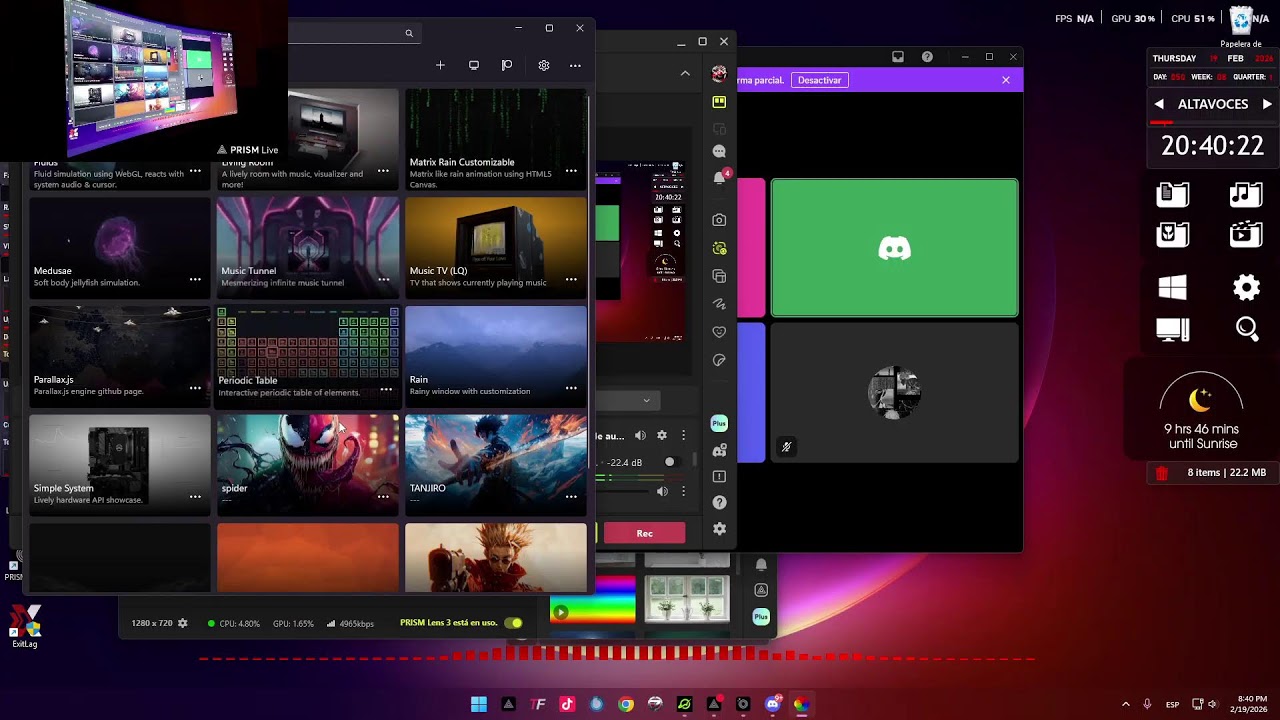Screen dimensions: 1280x720
Task: Flip the switch next to -22.4 dB
Action: coord(673,462)
